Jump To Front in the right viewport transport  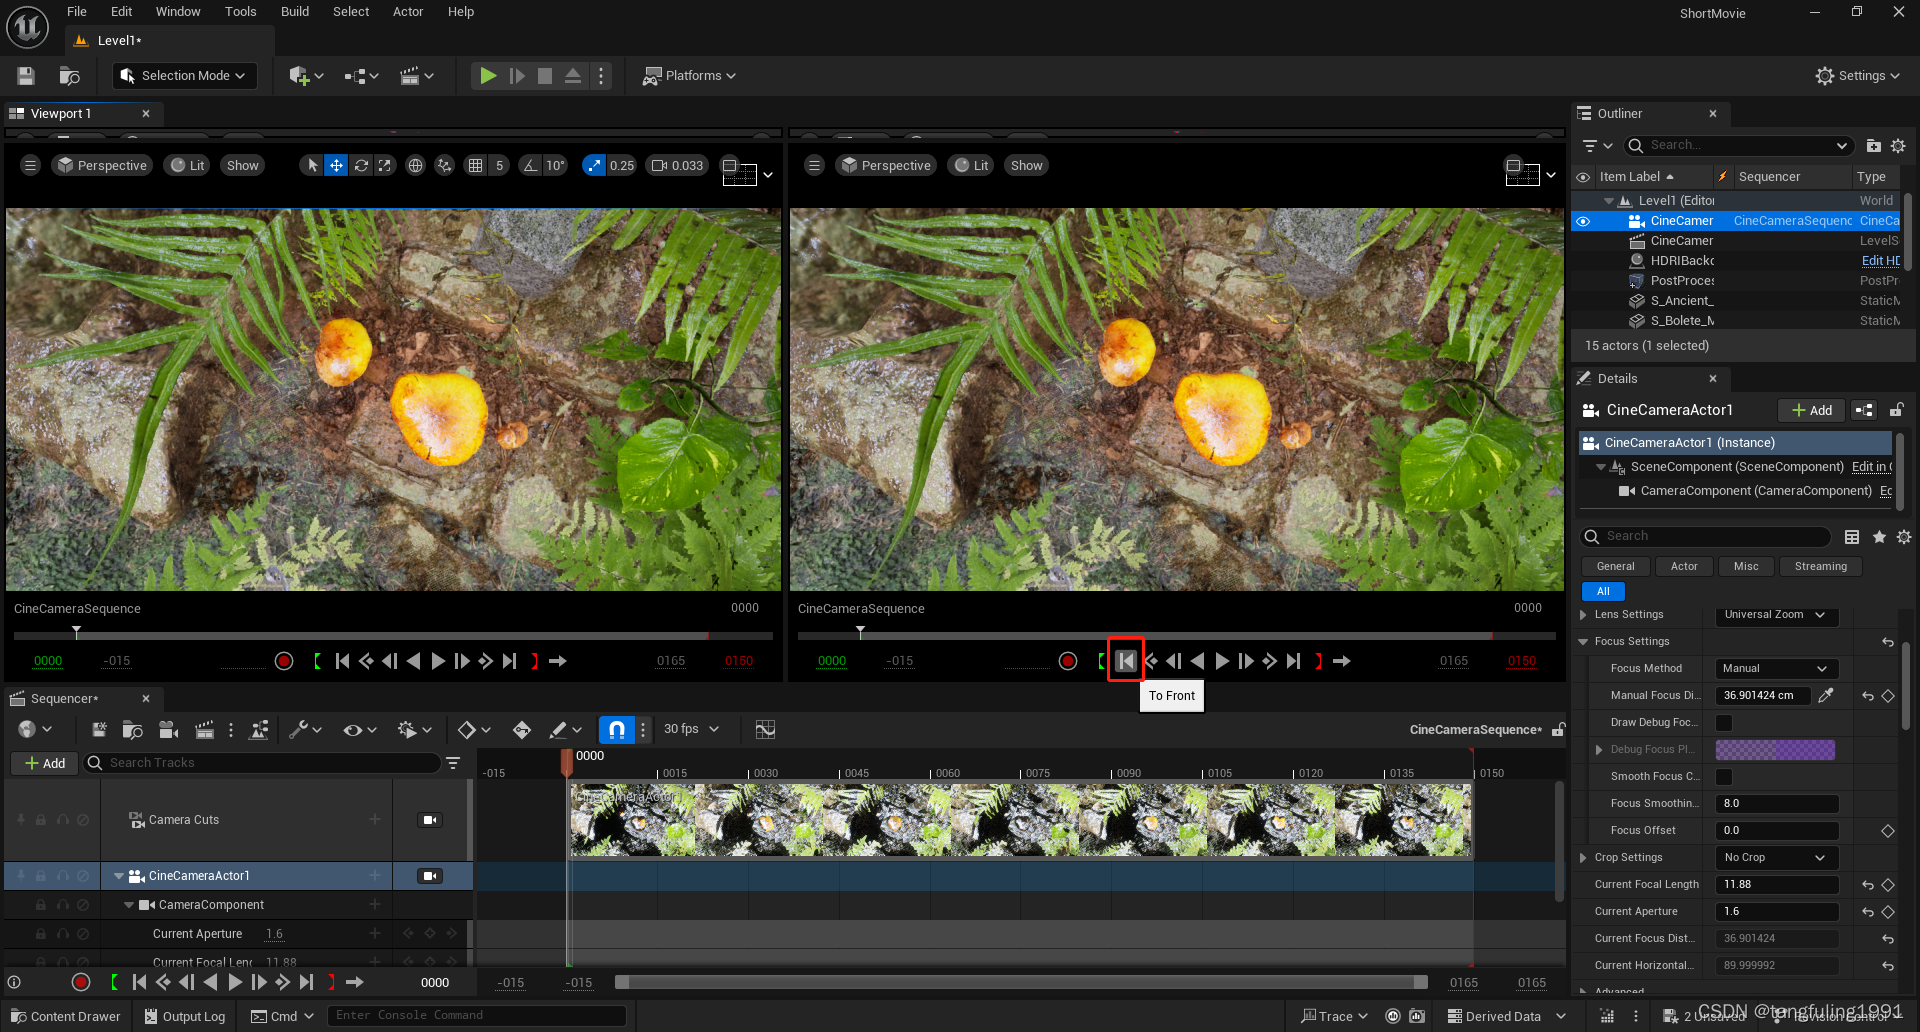[x=1126, y=661]
